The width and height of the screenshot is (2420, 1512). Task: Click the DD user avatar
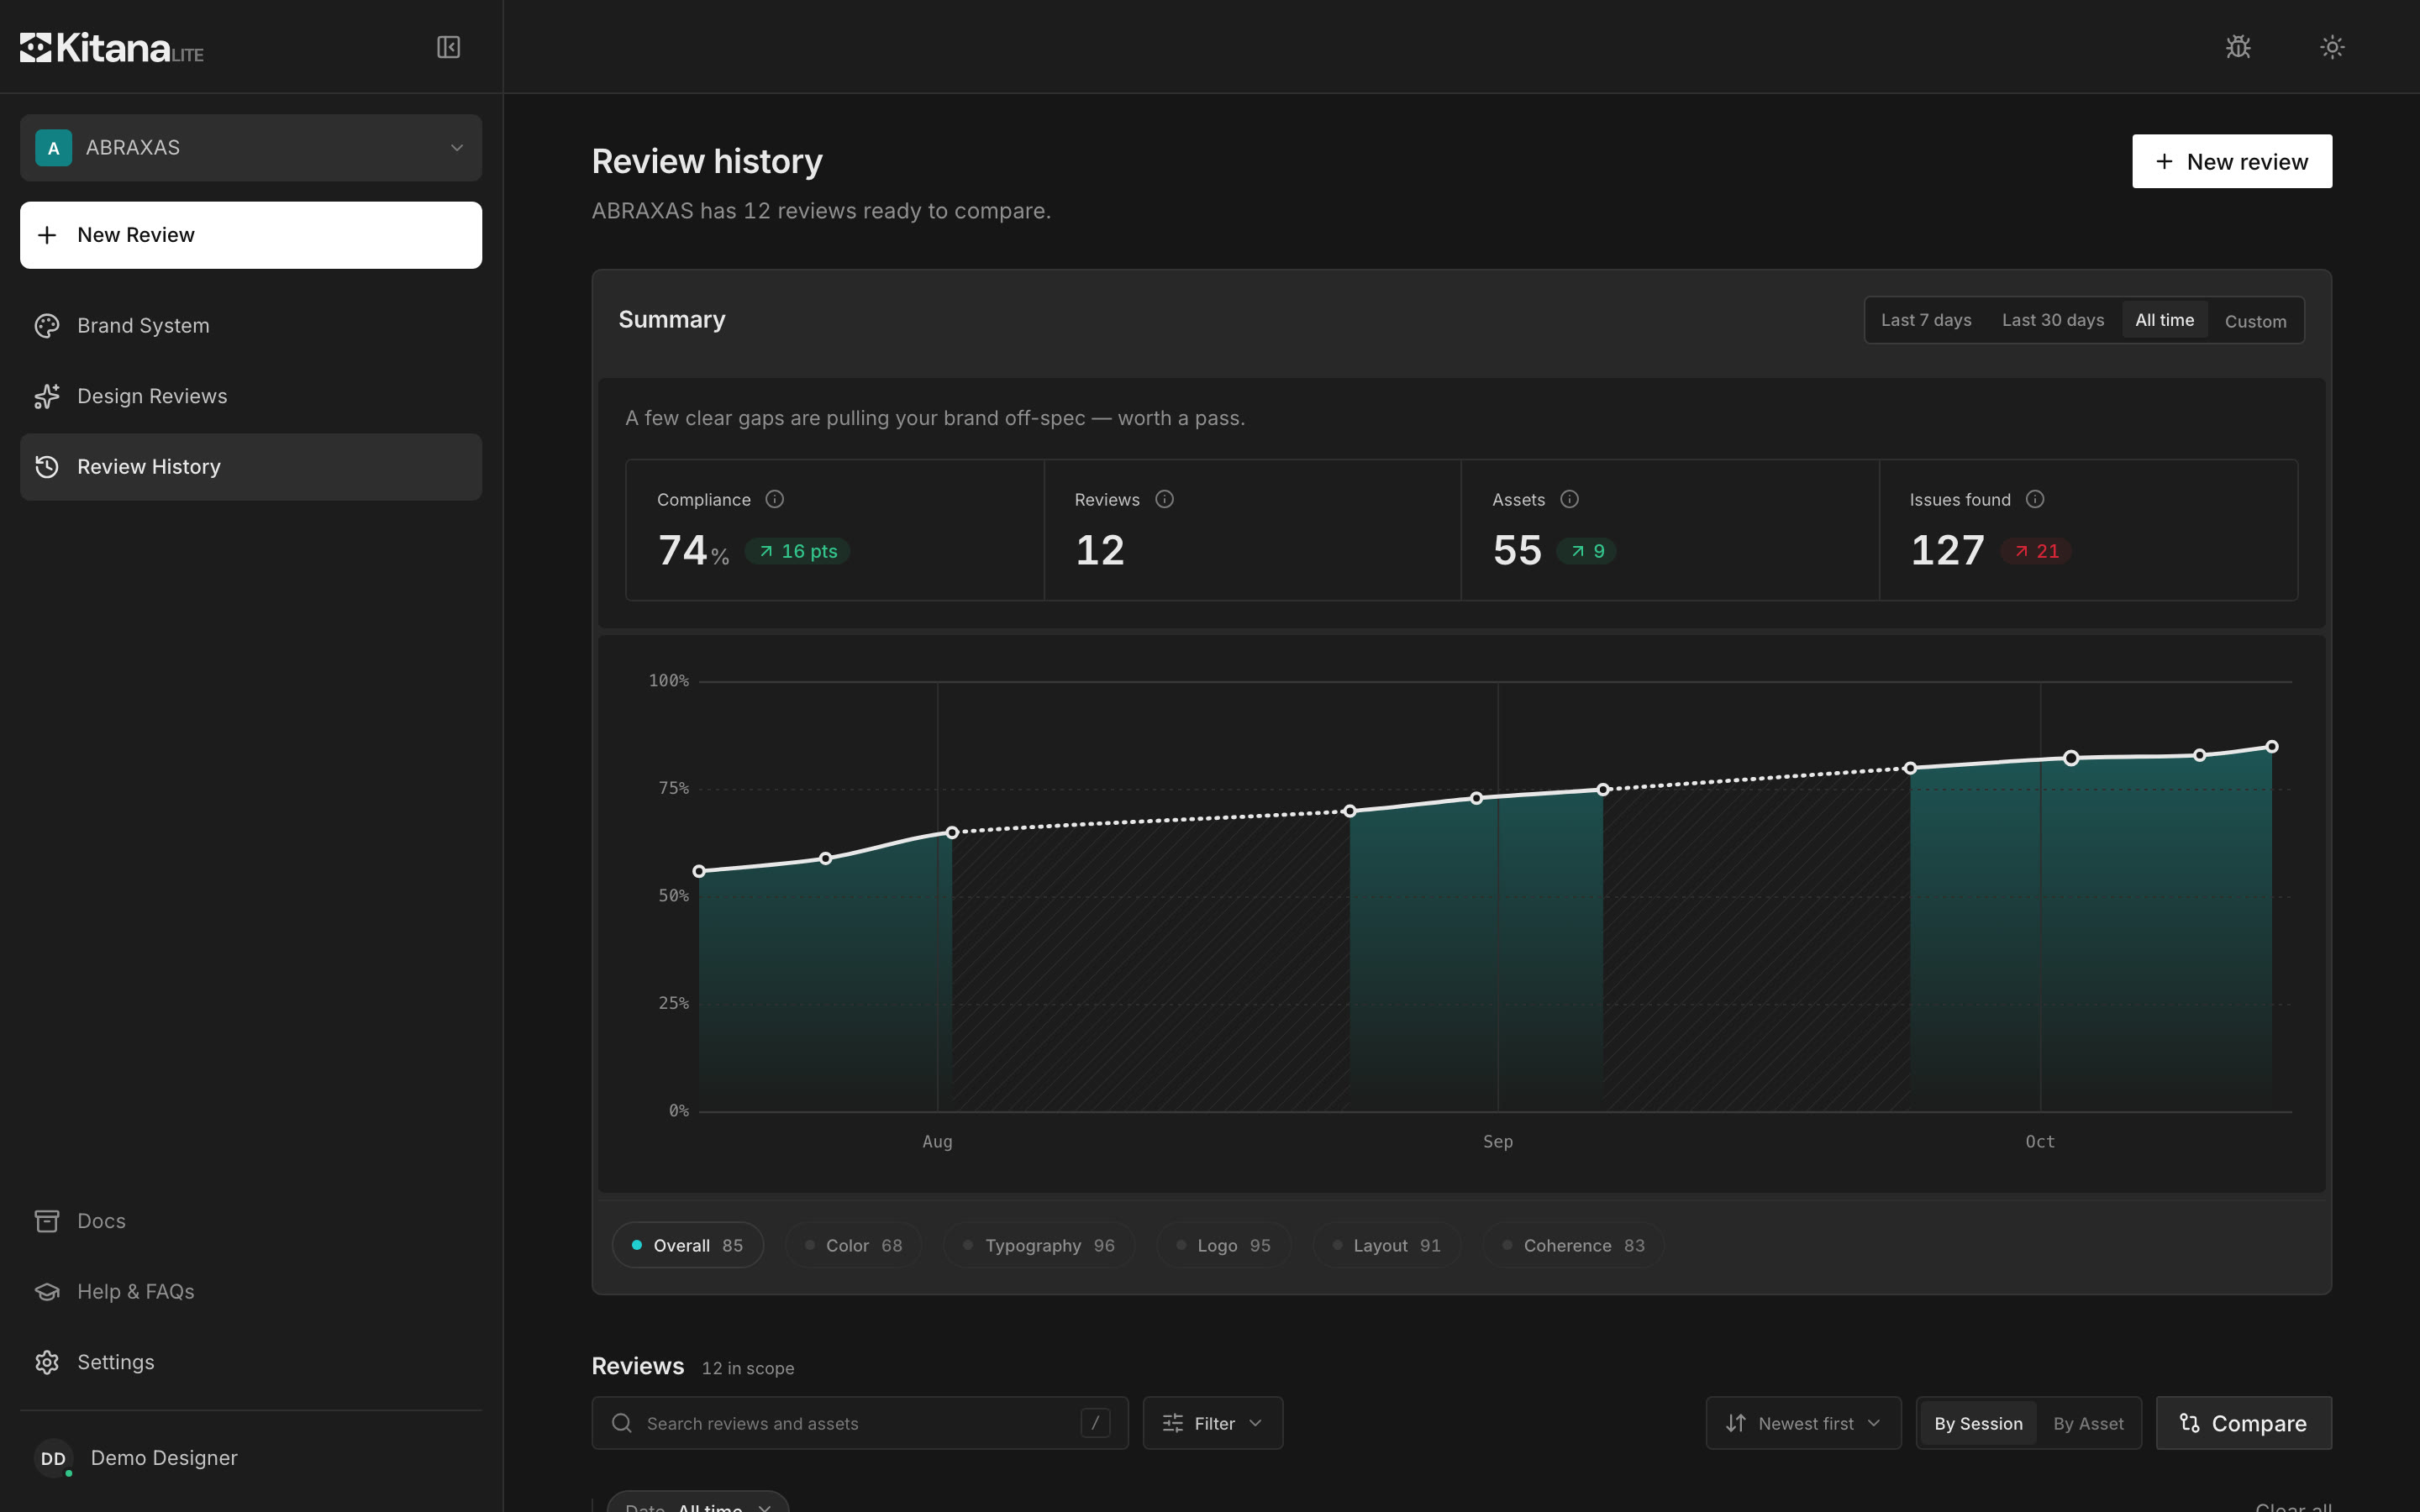click(x=54, y=1458)
